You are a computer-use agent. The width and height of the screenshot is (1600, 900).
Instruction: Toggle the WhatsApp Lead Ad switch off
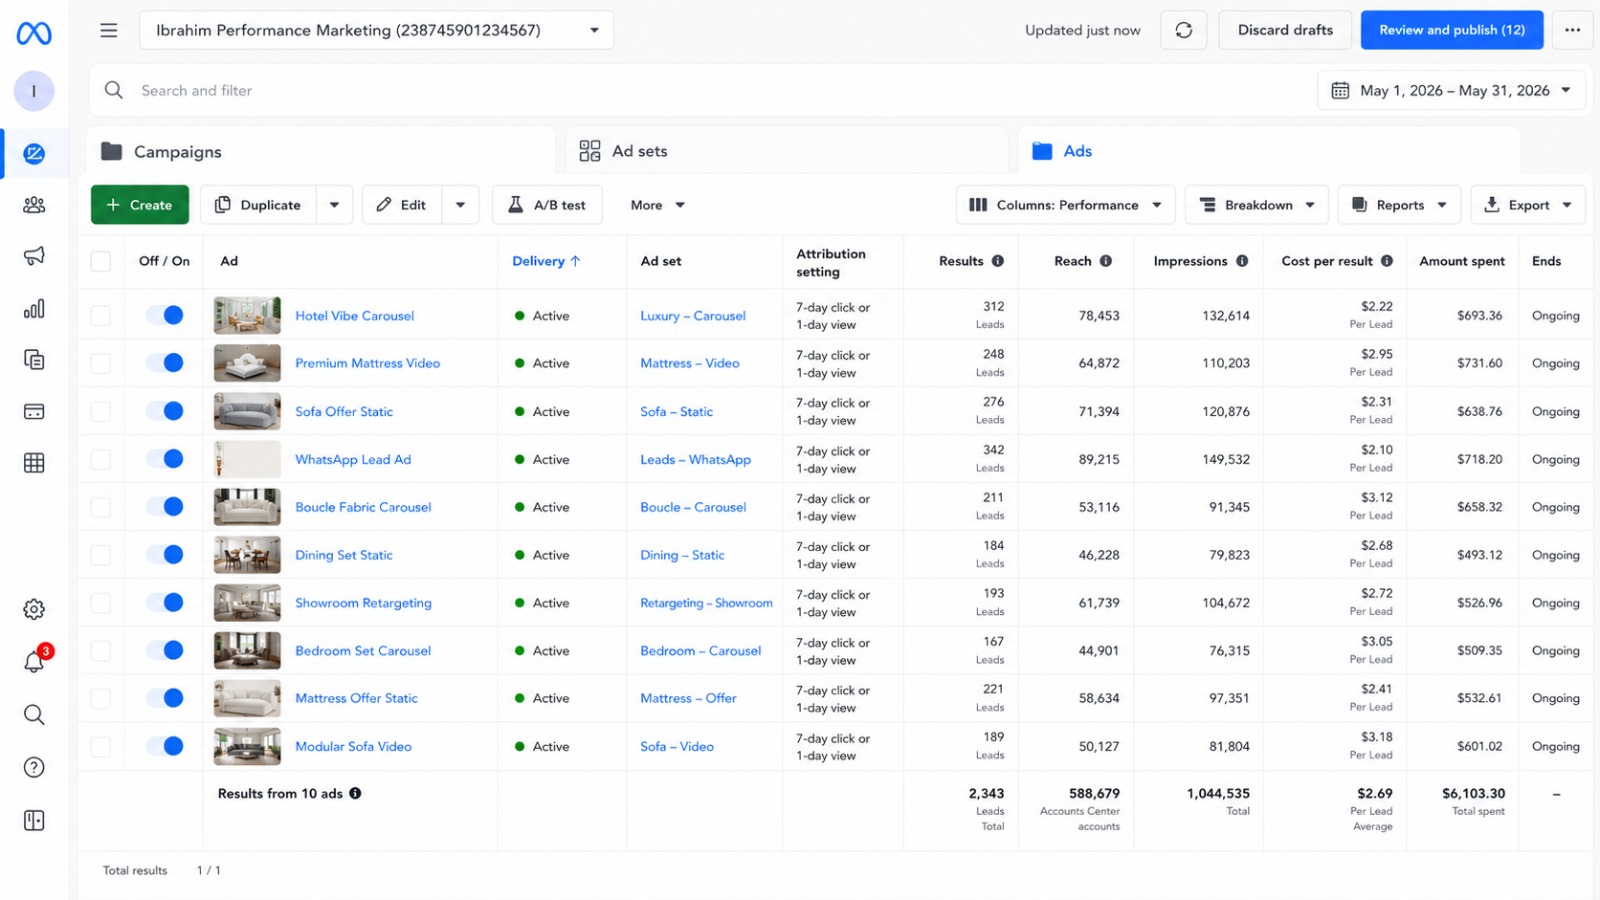coord(165,459)
